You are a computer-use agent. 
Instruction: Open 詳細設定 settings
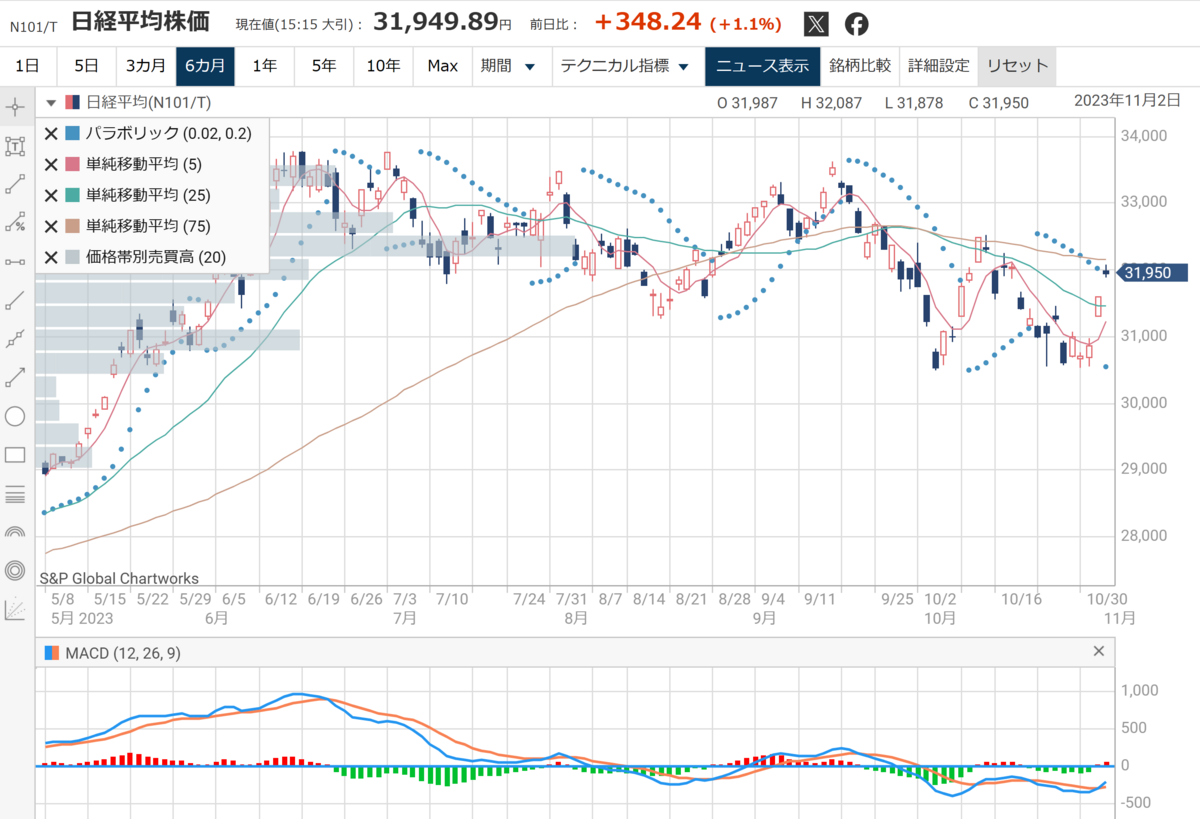coord(939,66)
